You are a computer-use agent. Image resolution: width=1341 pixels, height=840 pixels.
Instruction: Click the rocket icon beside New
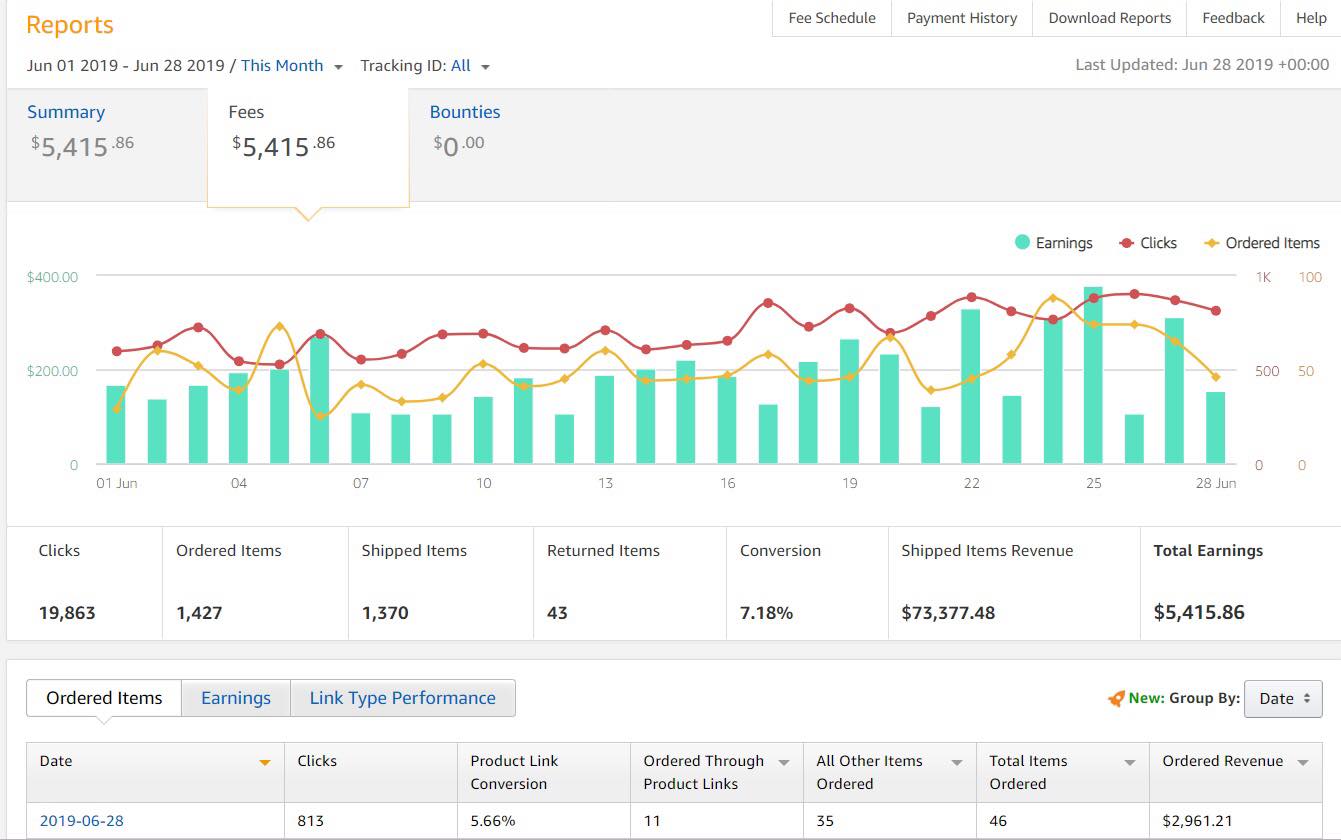1116,699
